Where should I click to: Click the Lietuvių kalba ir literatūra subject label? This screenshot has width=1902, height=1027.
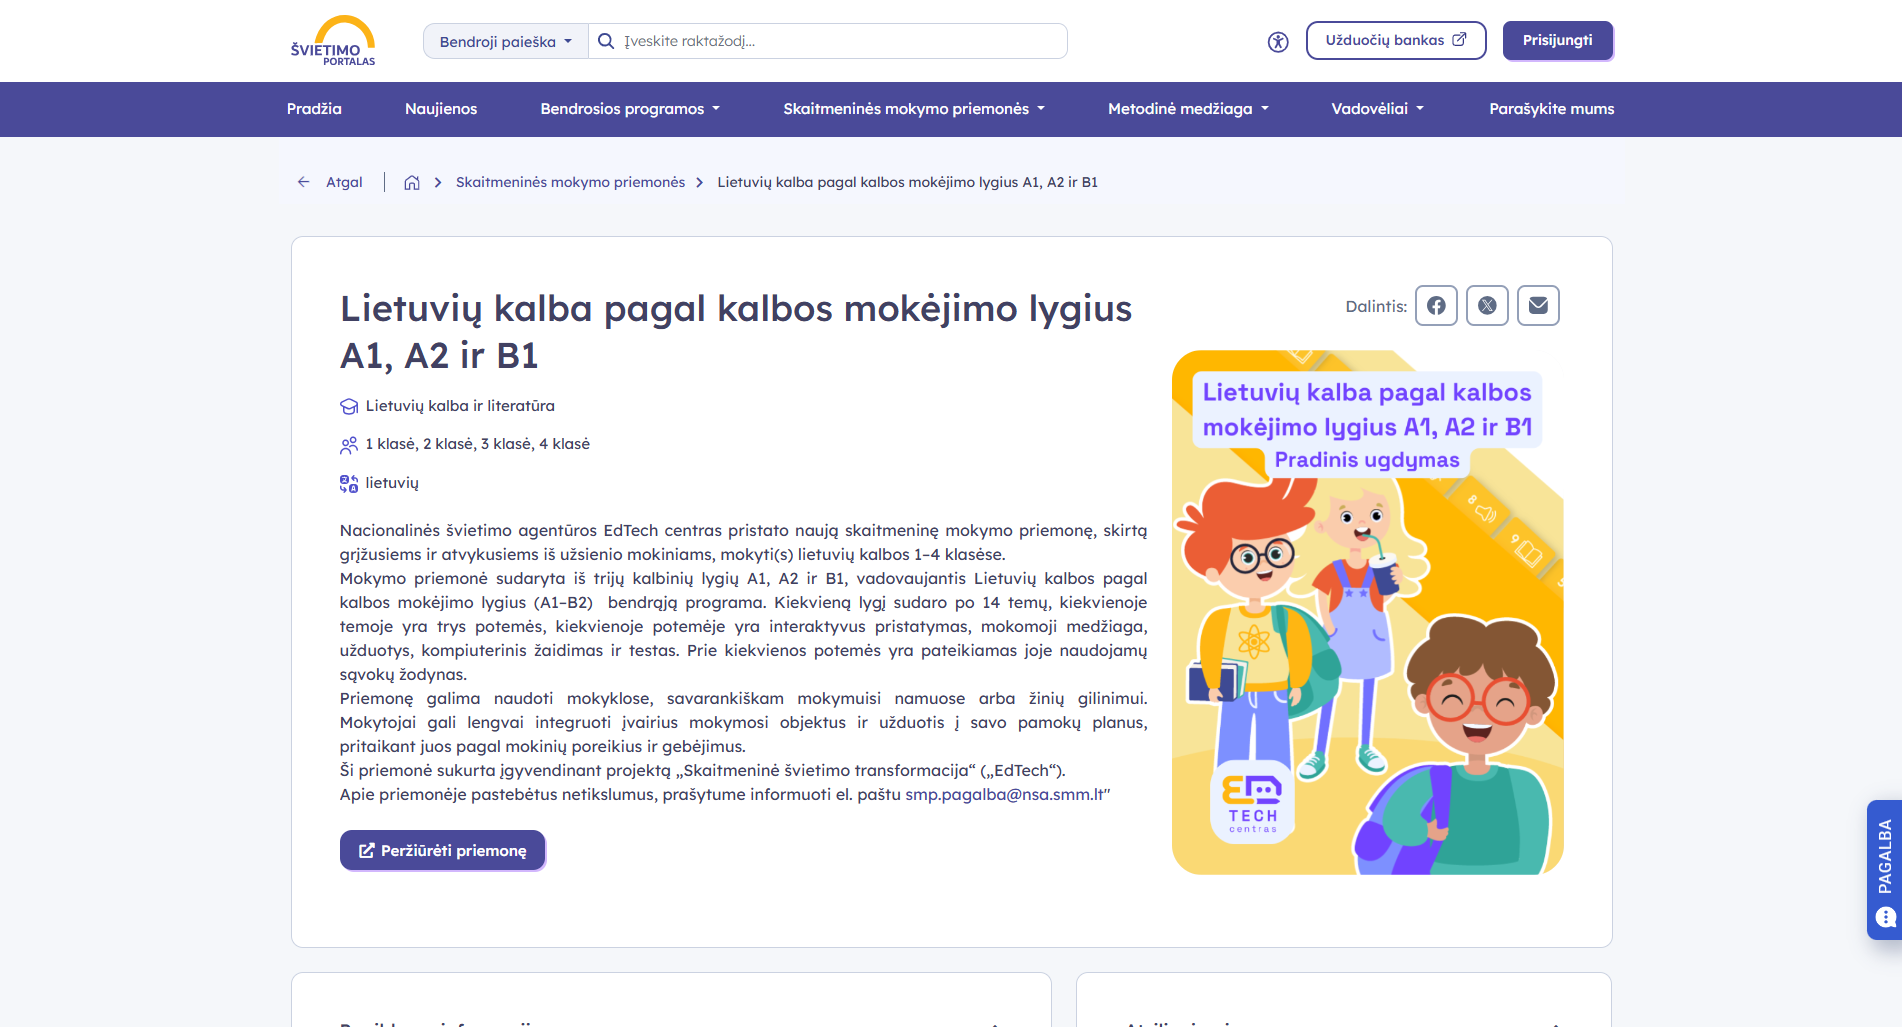460,406
